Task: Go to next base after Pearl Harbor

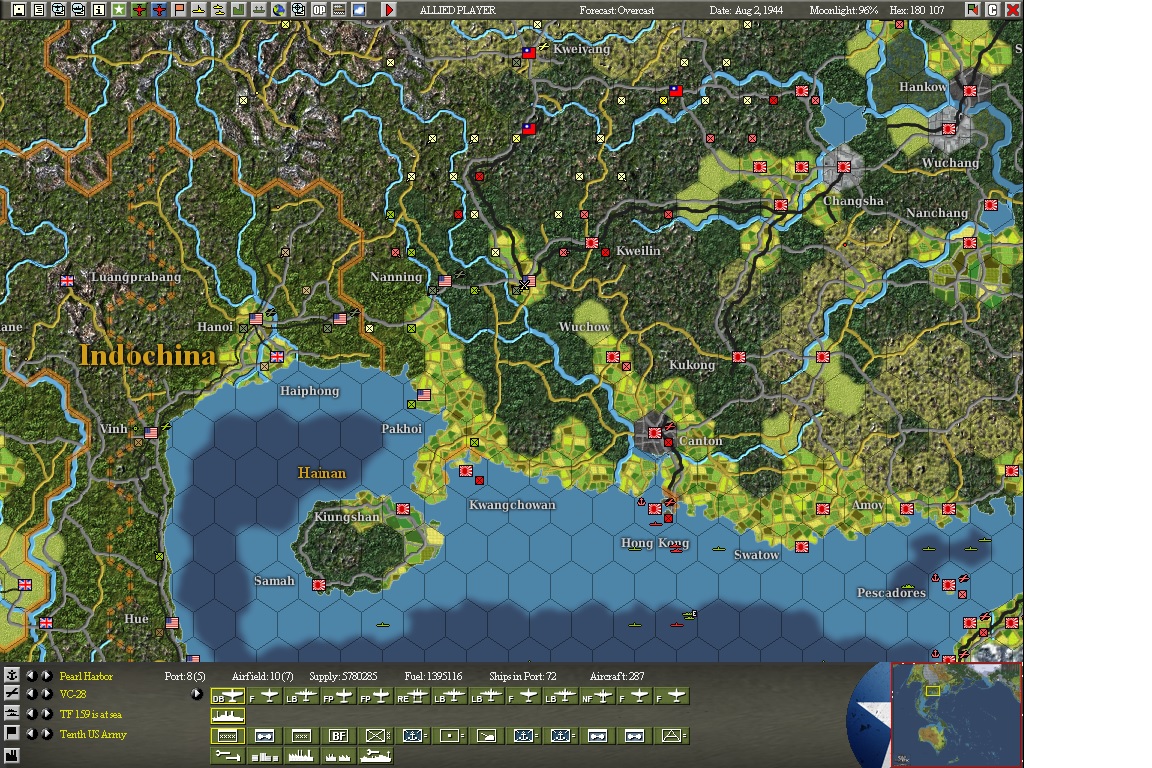Action: click(x=47, y=676)
